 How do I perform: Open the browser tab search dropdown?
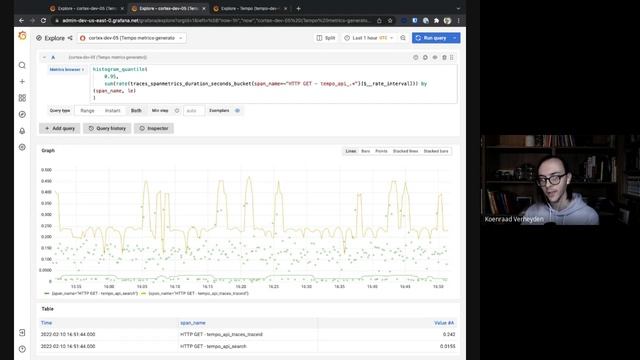458,8
